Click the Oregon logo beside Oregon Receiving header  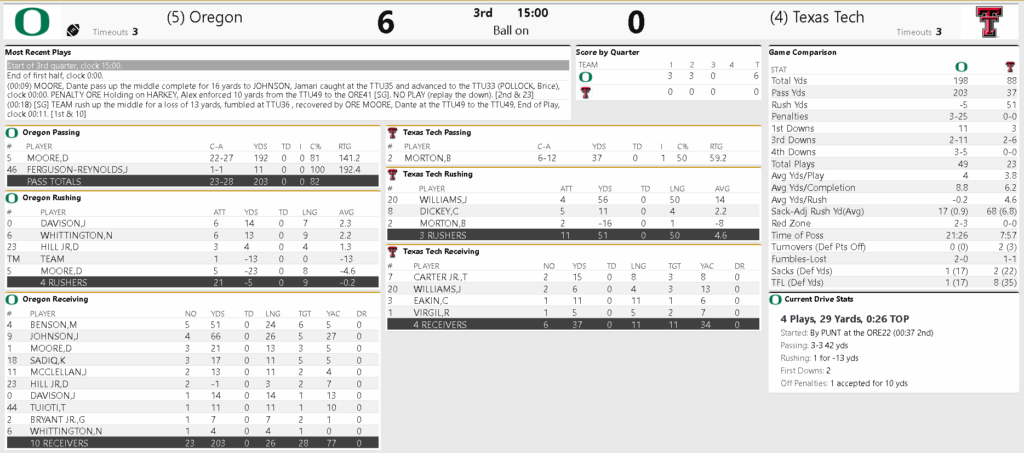(x=12, y=299)
